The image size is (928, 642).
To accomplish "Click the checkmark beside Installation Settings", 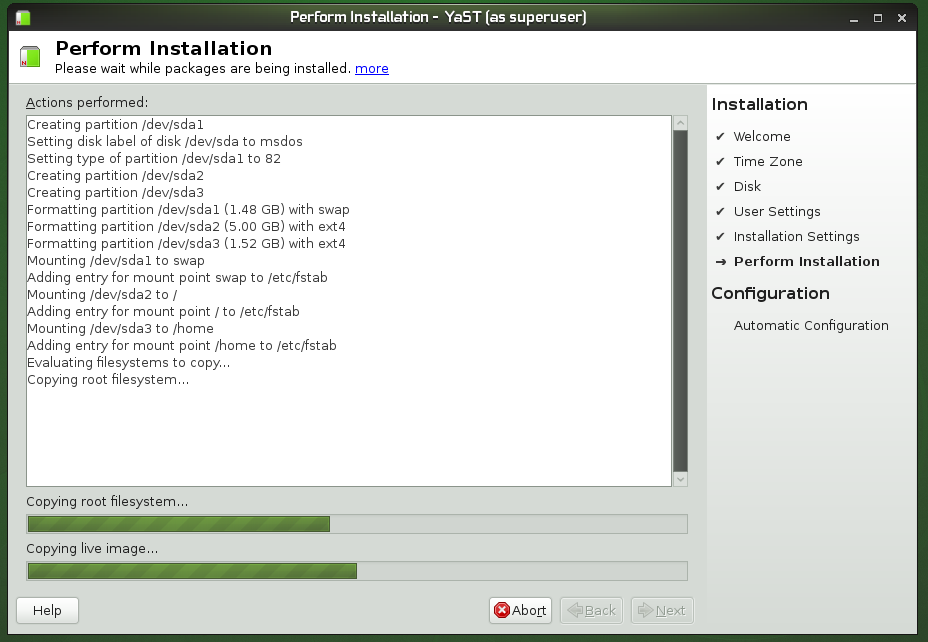I will (x=720, y=237).
